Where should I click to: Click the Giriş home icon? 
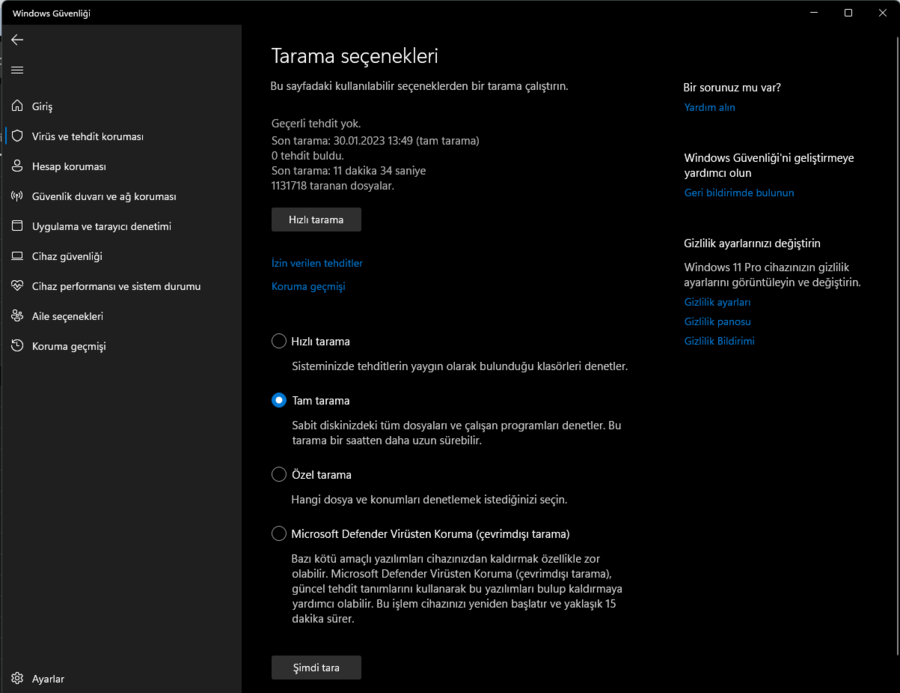(17, 106)
